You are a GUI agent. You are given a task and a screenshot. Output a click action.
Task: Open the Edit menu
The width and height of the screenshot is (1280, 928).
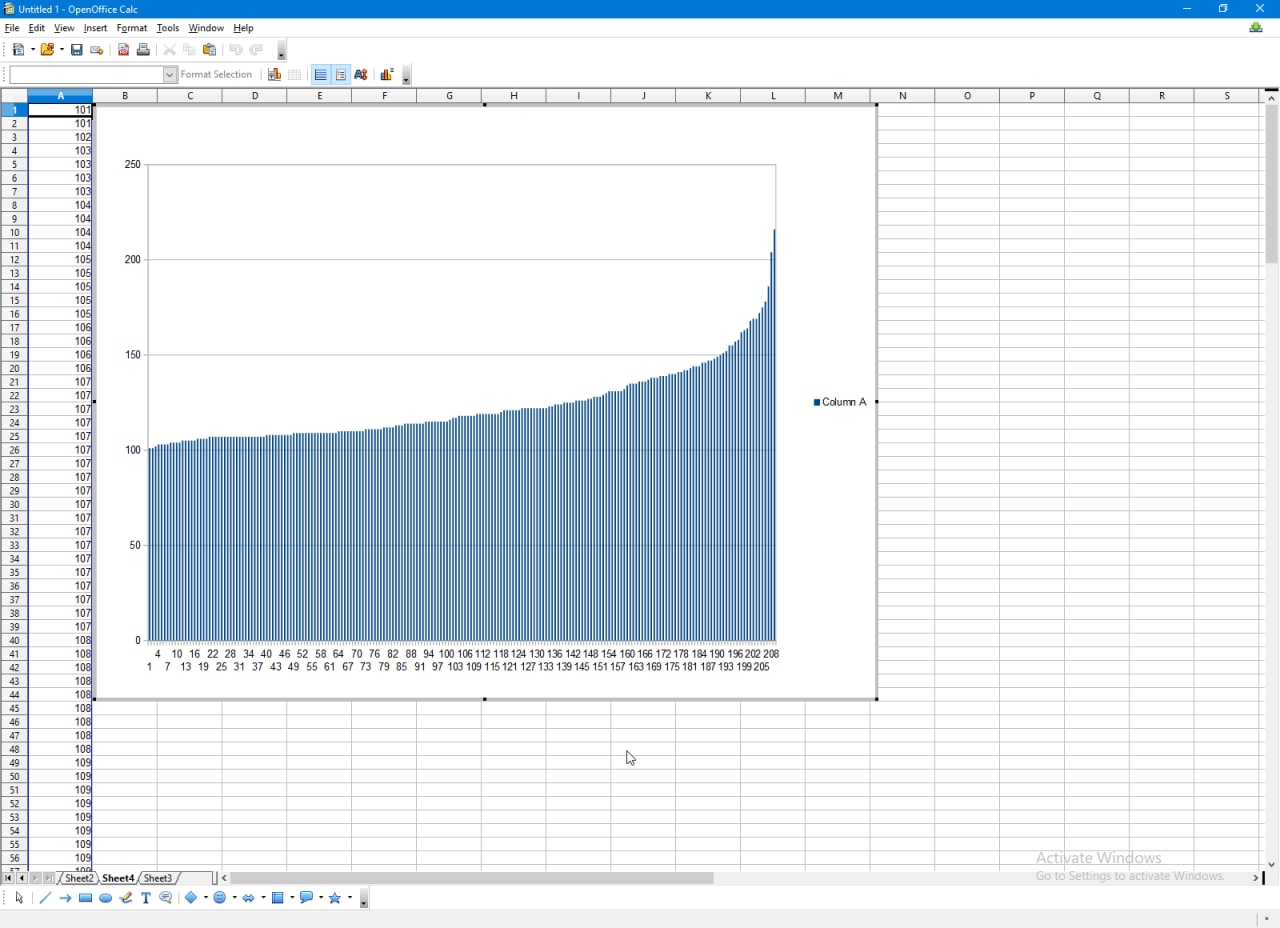pos(37,28)
